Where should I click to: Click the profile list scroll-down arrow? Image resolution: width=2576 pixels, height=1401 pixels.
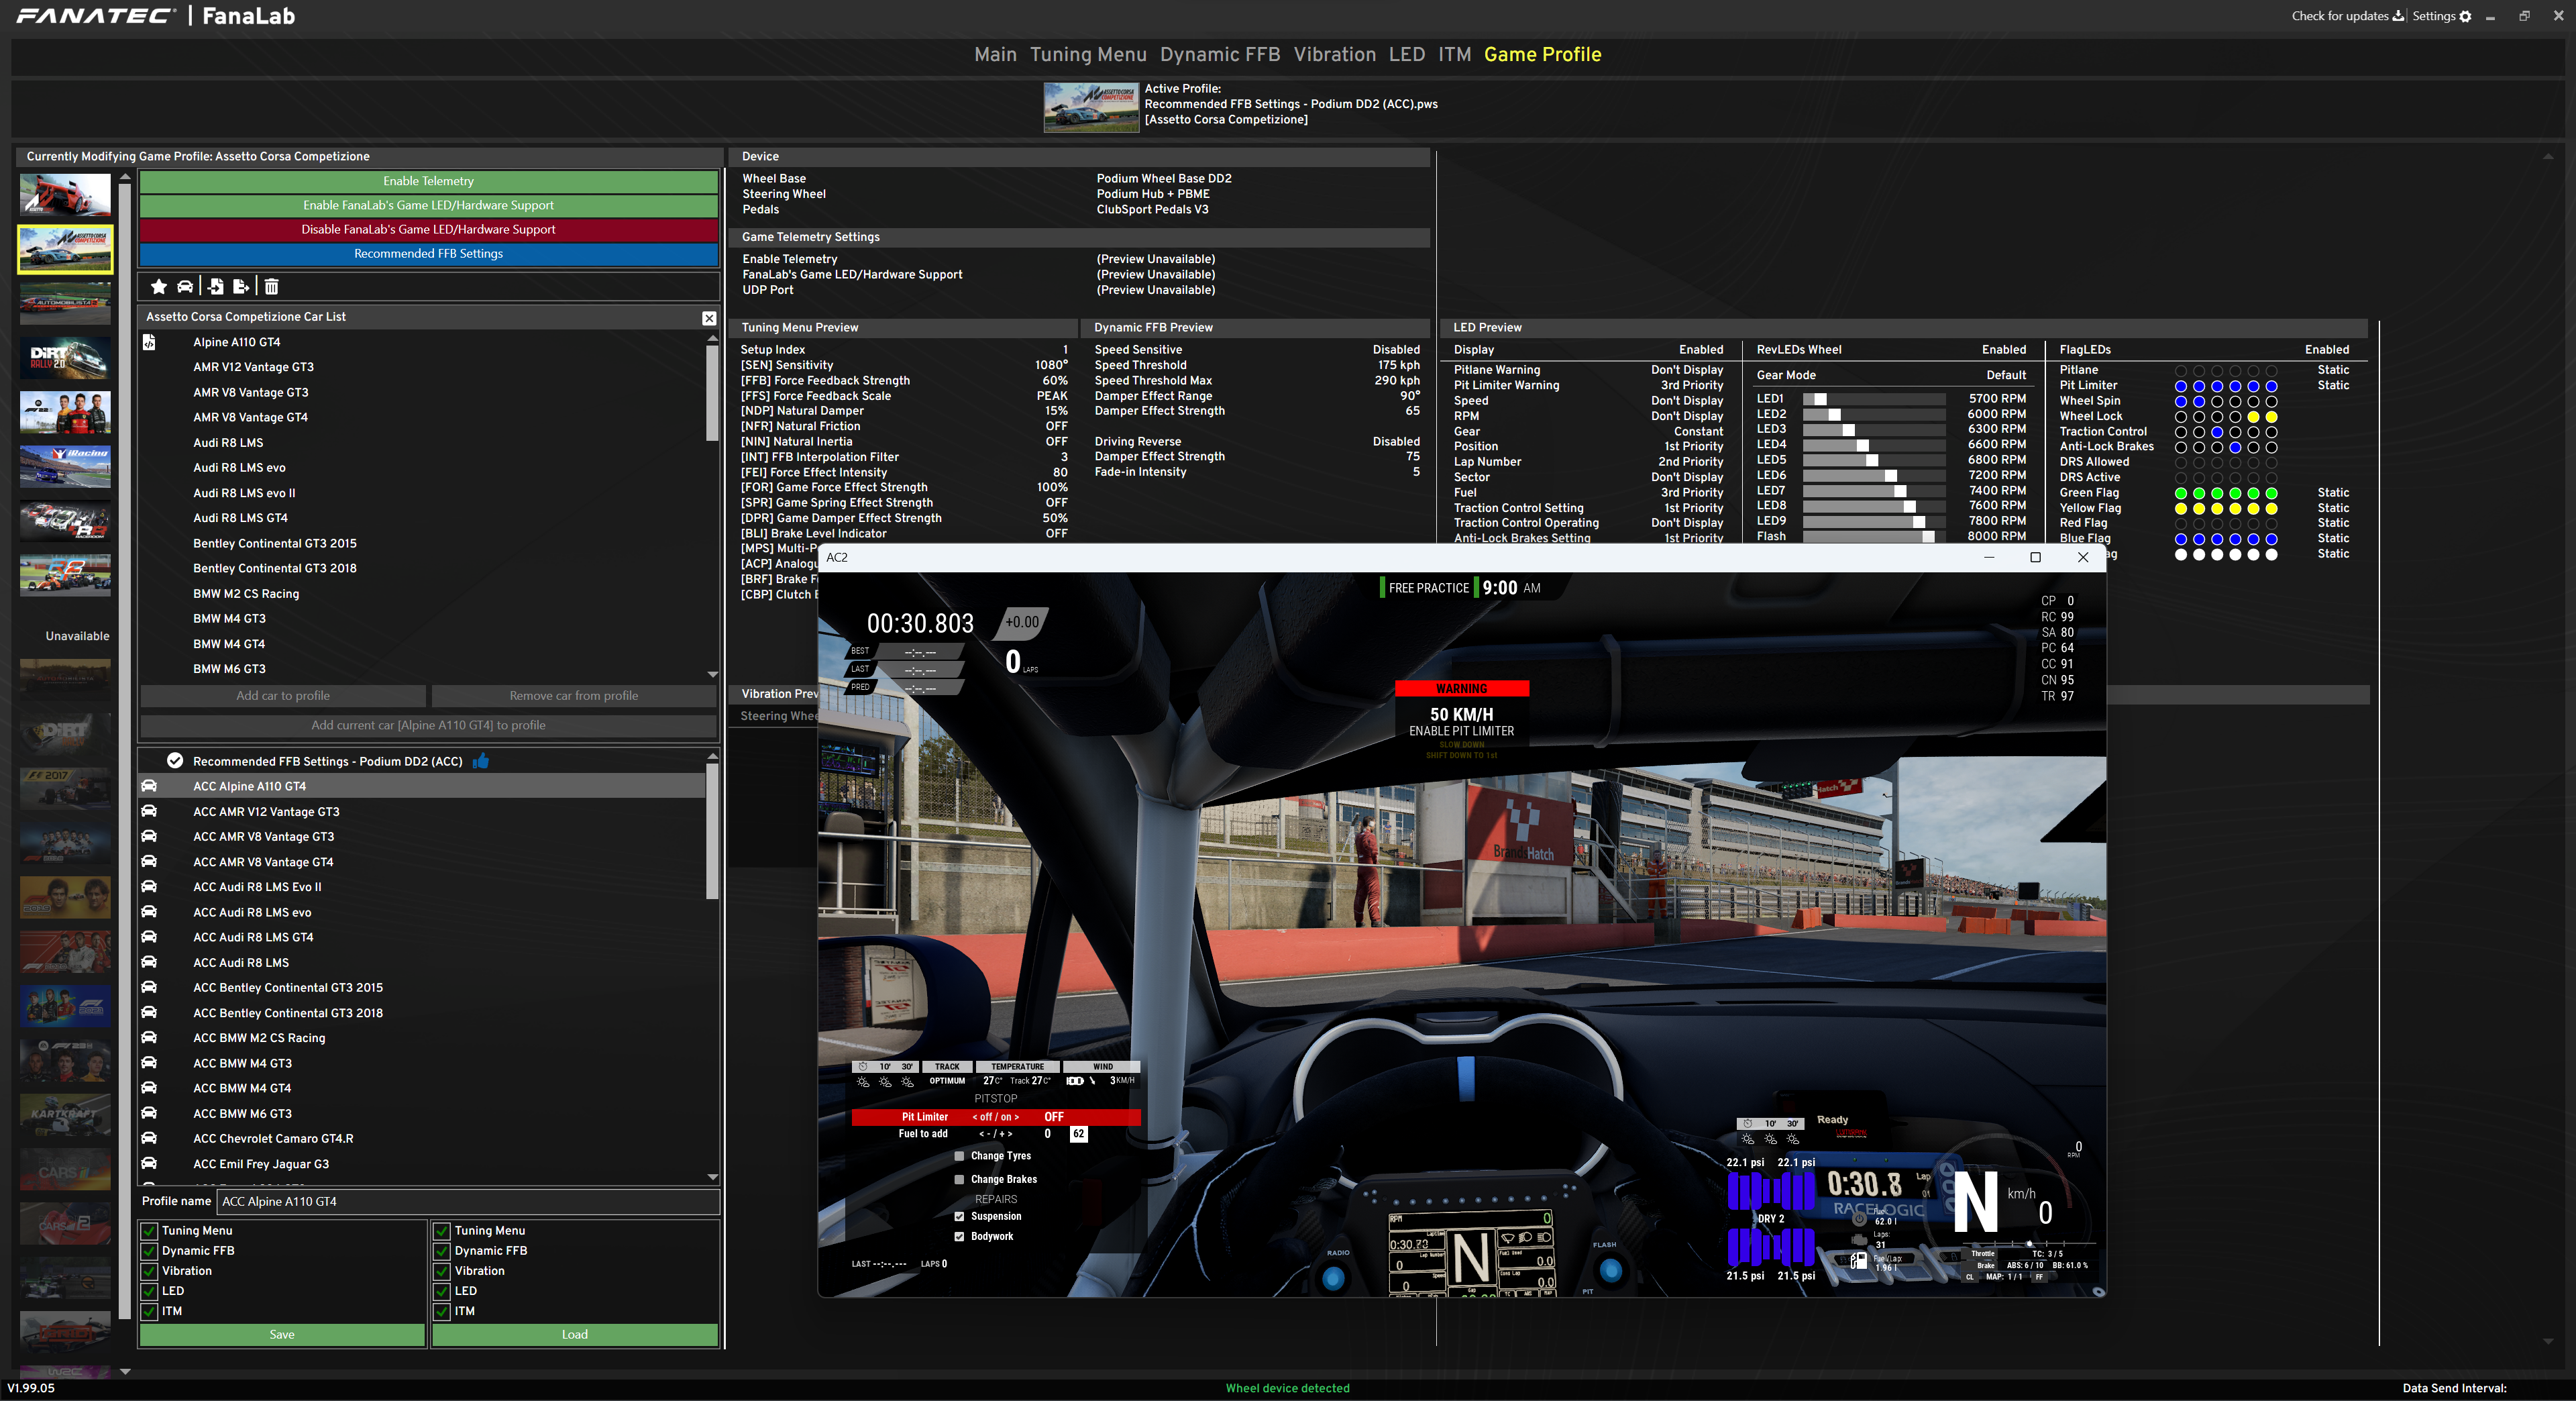[x=713, y=1177]
